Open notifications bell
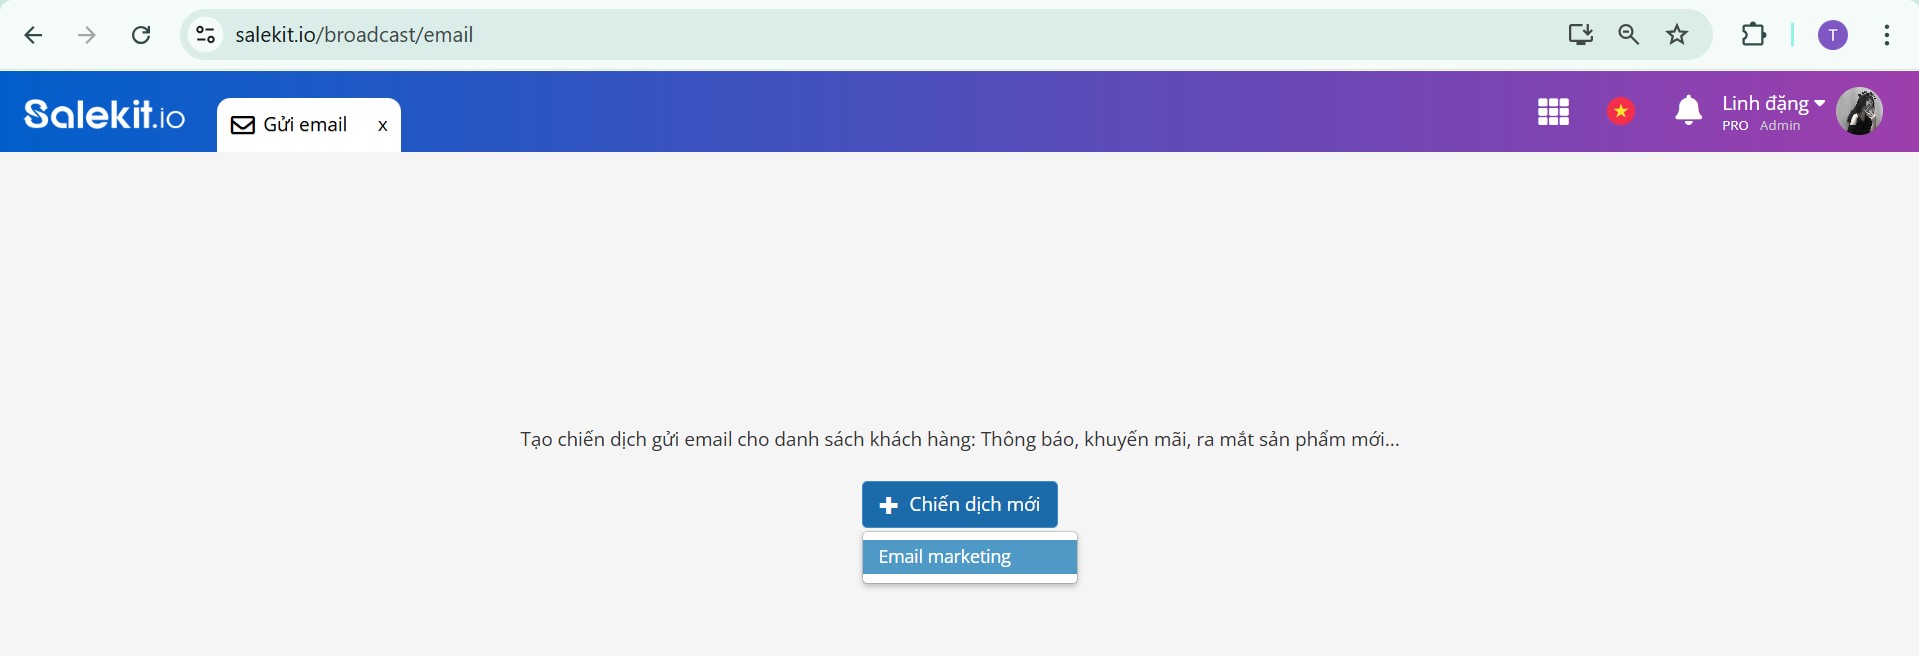Image resolution: width=1919 pixels, height=656 pixels. click(1688, 110)
